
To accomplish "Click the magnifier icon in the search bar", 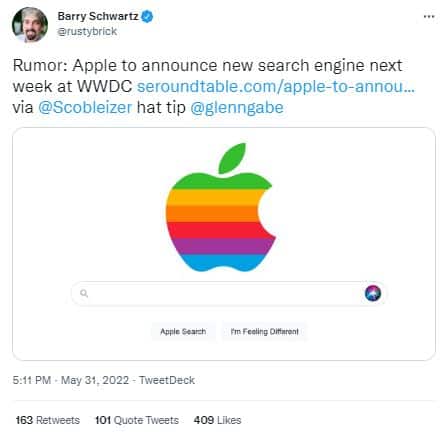I will [x=84, y=293].
